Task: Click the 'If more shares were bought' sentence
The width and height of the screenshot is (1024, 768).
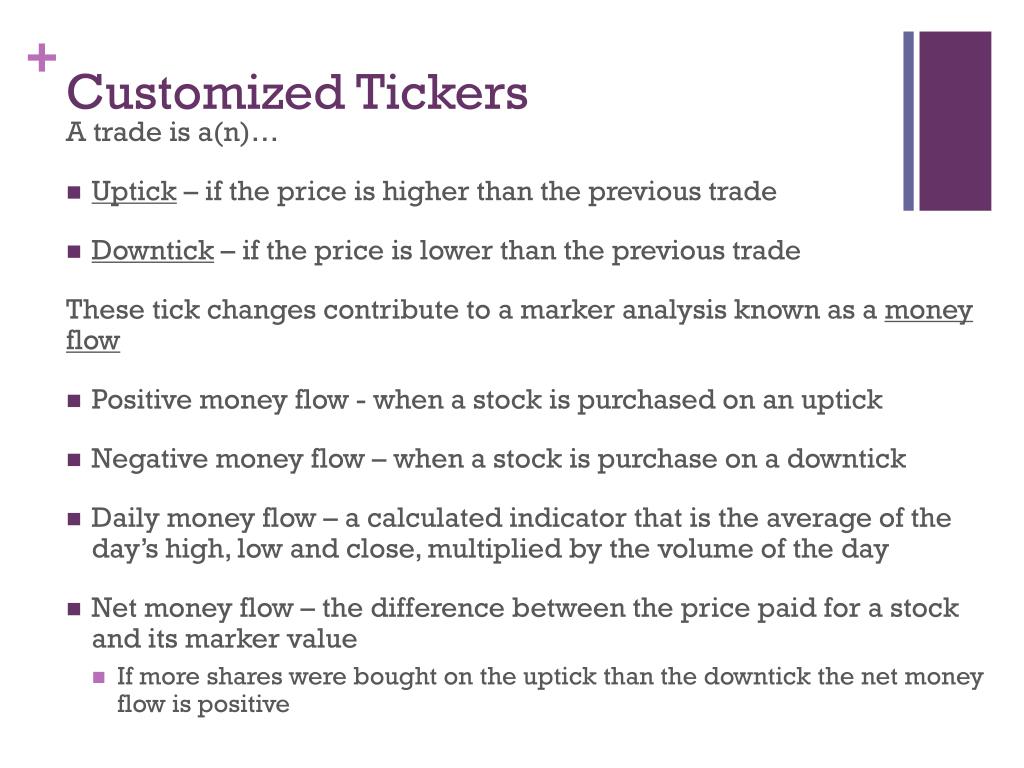Action: pos(550,690)
